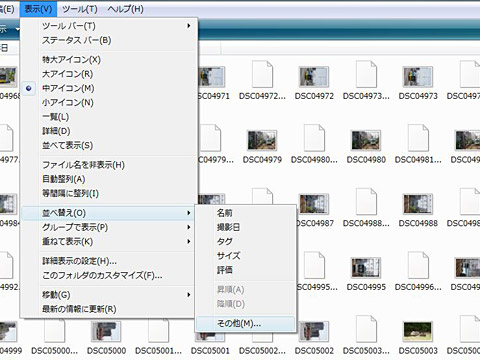Sort by 撮影日 in submenu

point(246,227)
